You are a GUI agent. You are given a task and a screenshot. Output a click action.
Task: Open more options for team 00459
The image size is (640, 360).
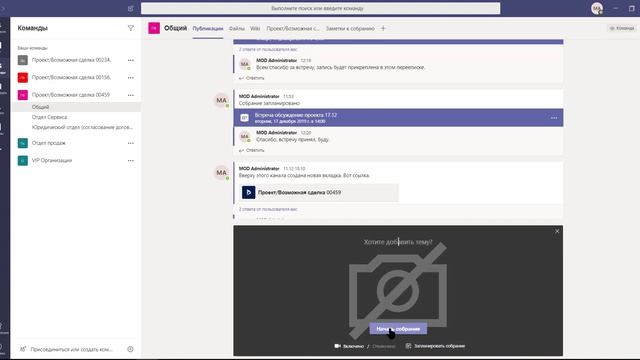pyautogui.click(x=131, y=95)
